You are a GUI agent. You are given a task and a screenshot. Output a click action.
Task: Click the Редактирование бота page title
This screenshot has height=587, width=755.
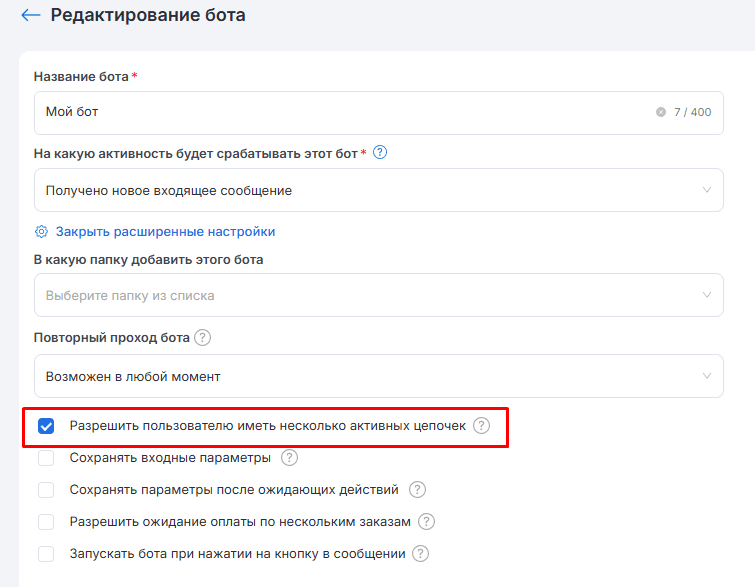tap(148, 15)
